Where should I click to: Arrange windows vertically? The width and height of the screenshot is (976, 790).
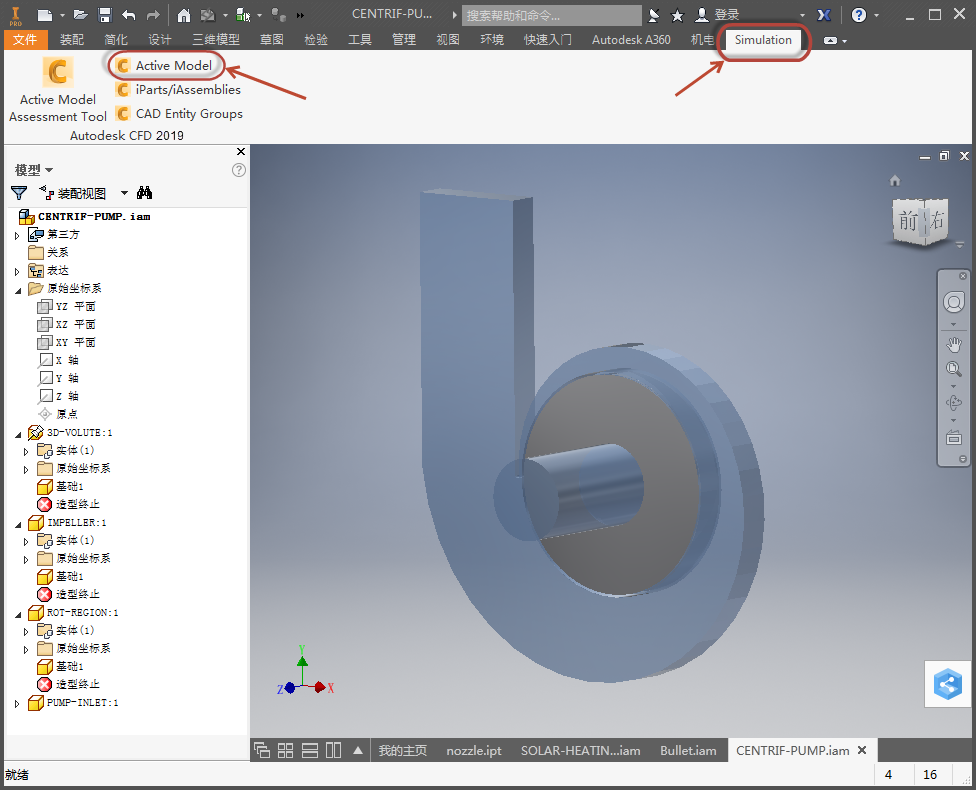click(x=334, y=751)
